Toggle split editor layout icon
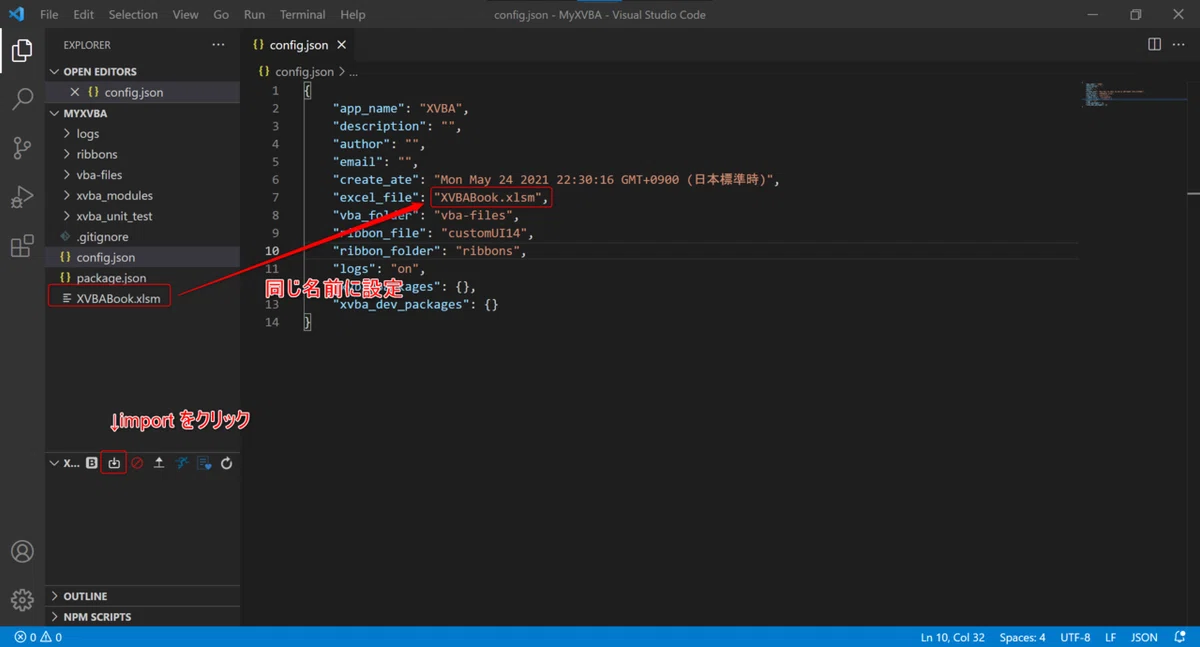Viewport: 1200px width, 647px height. [x=1154, y=45]
